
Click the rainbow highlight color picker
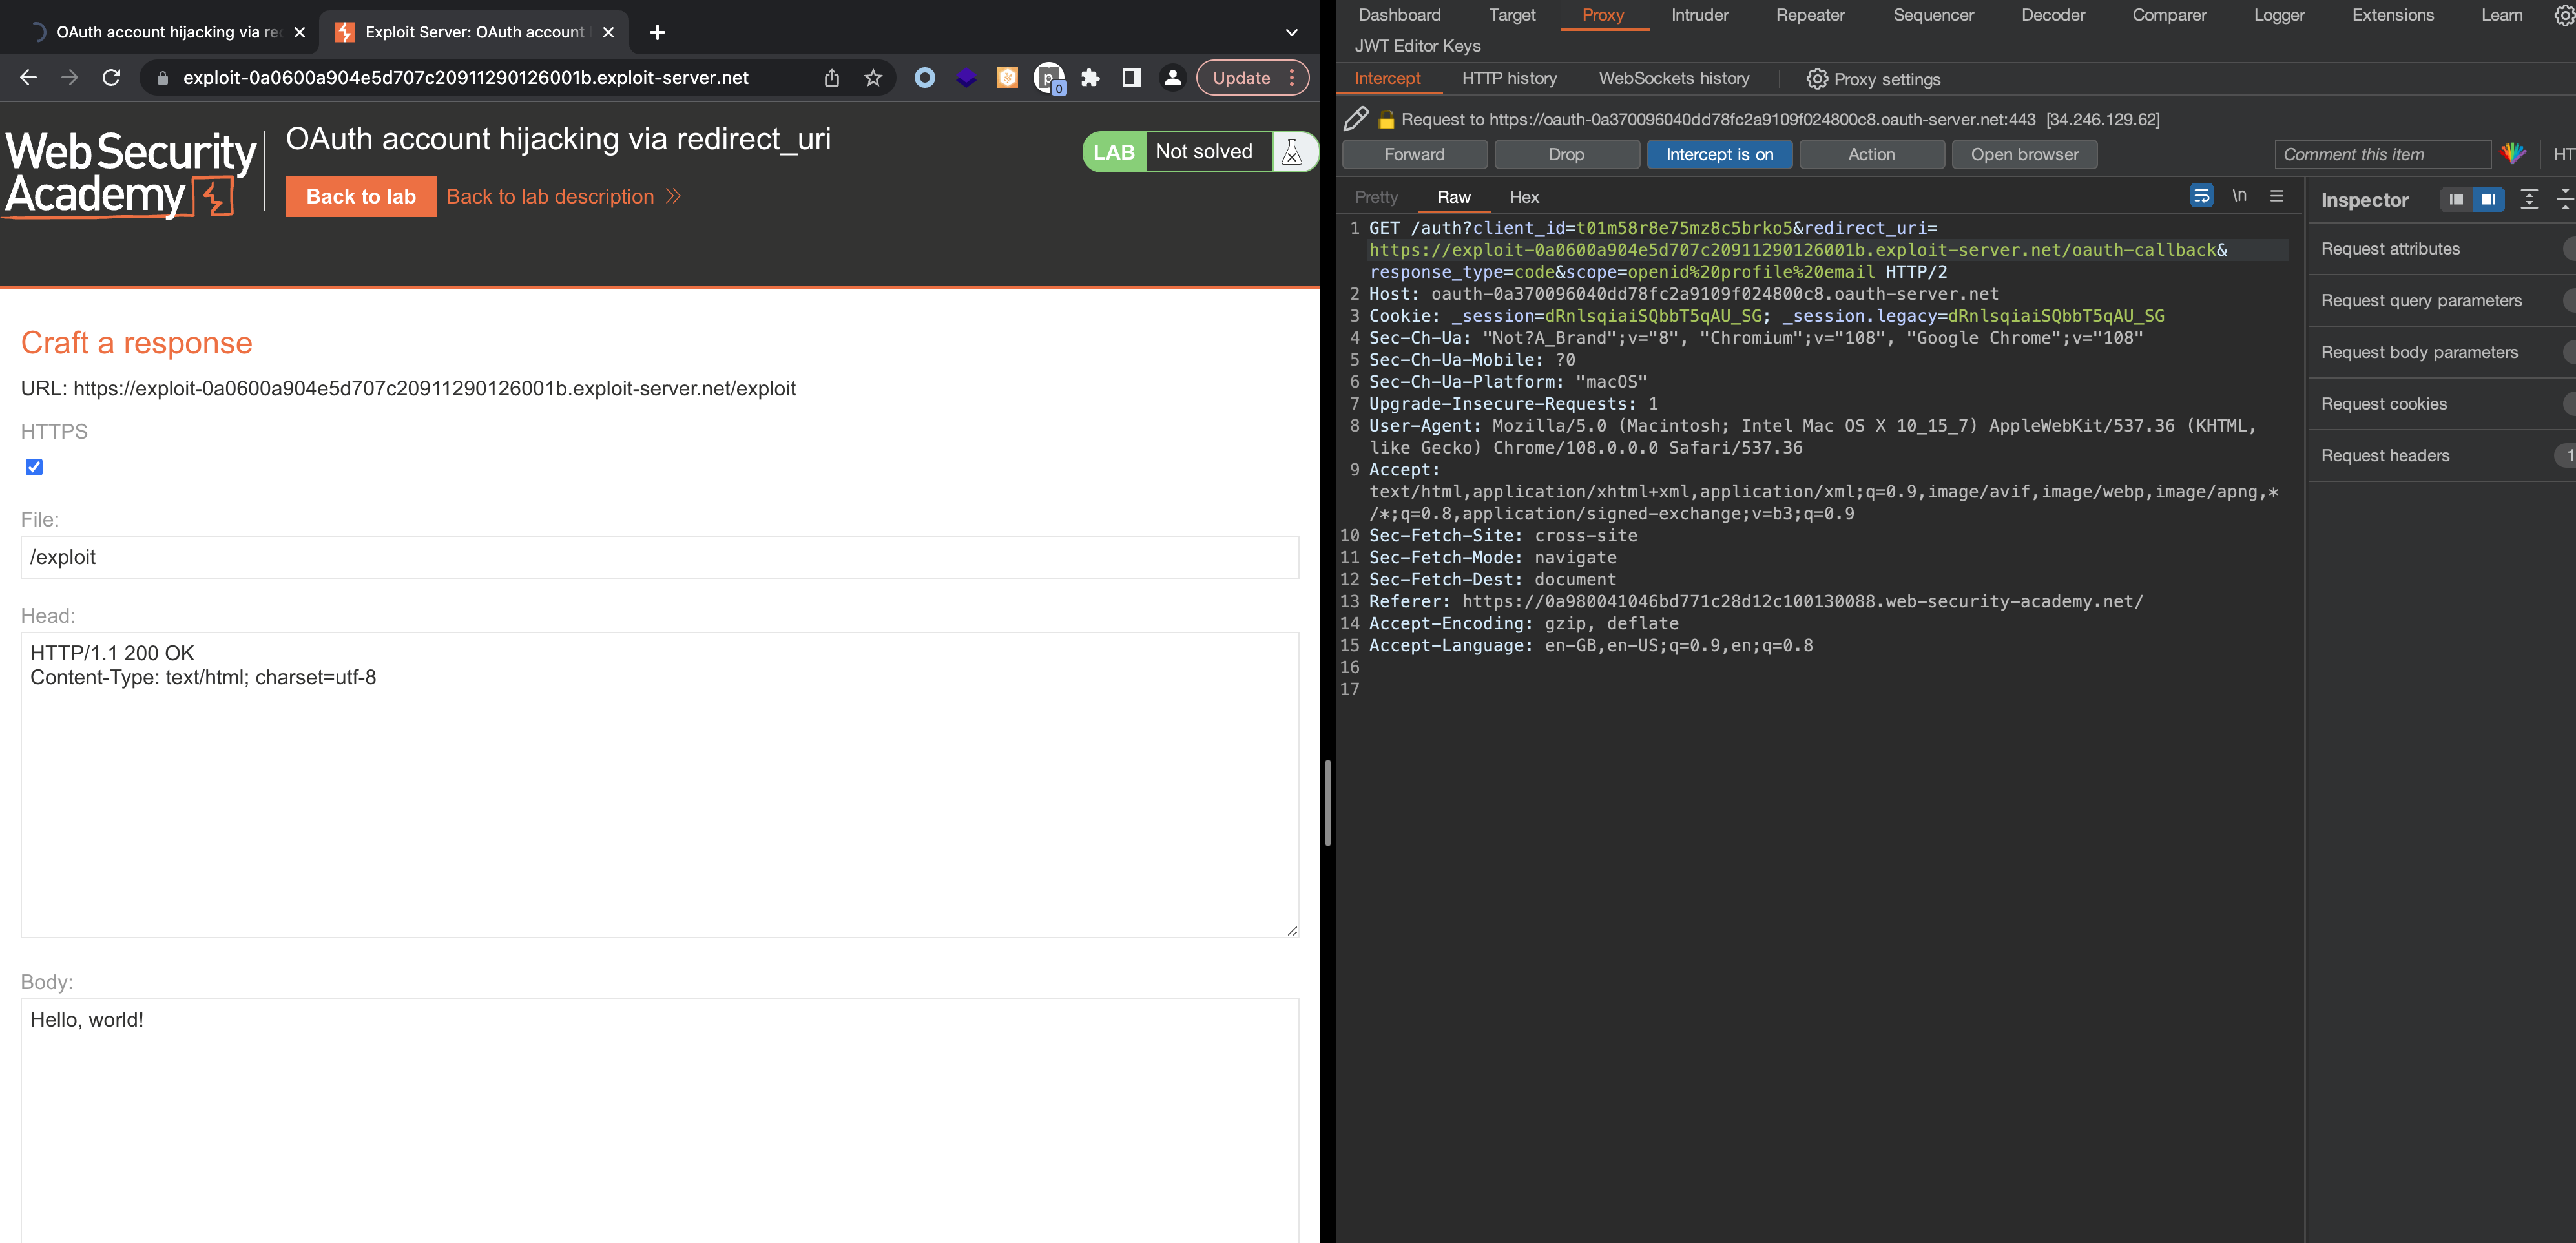(x=2513, y=154)
